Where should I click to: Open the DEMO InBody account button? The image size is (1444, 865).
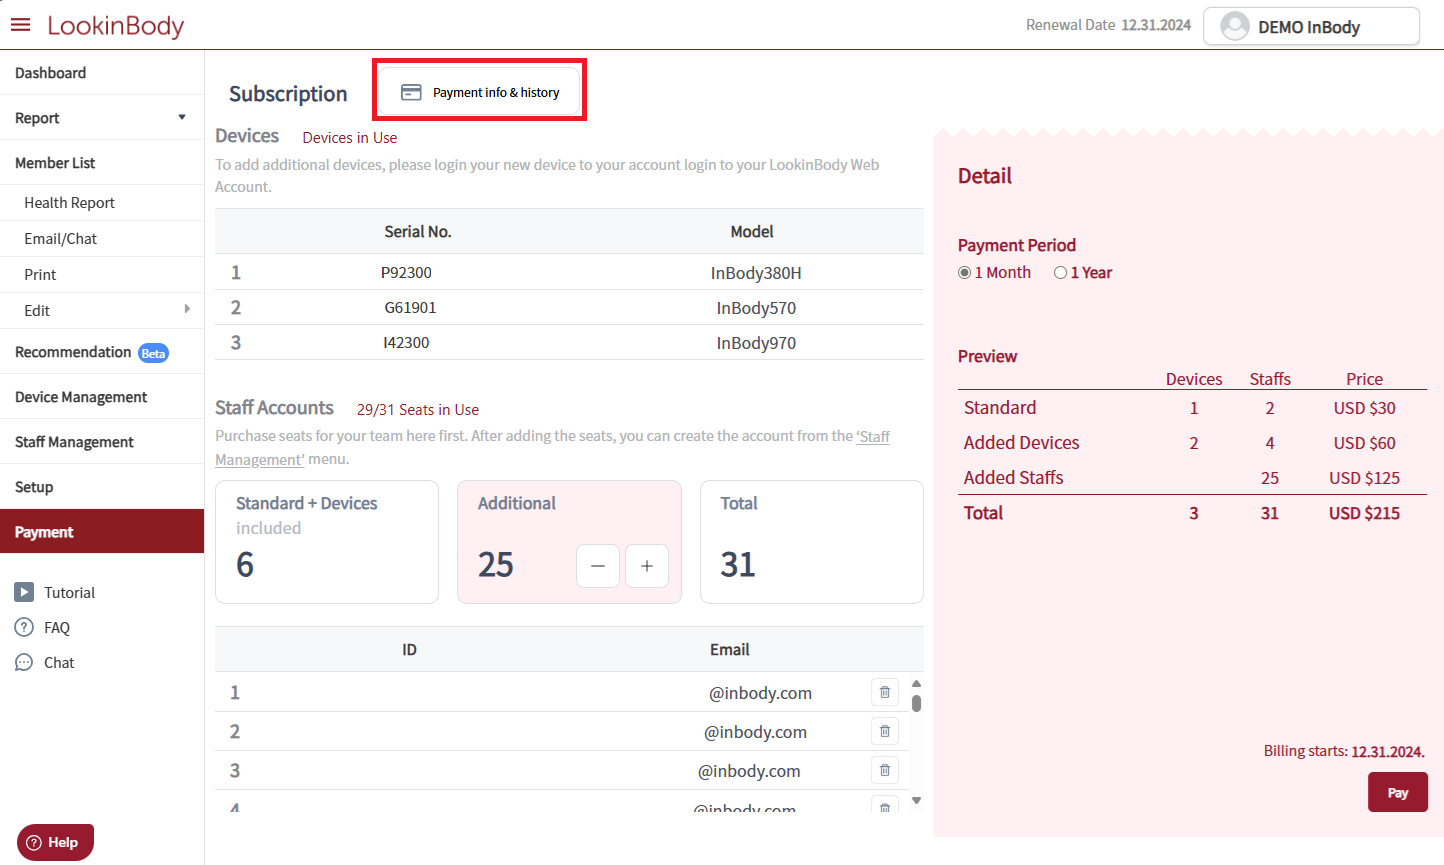pyautogui.click(x=1311, y=26)
